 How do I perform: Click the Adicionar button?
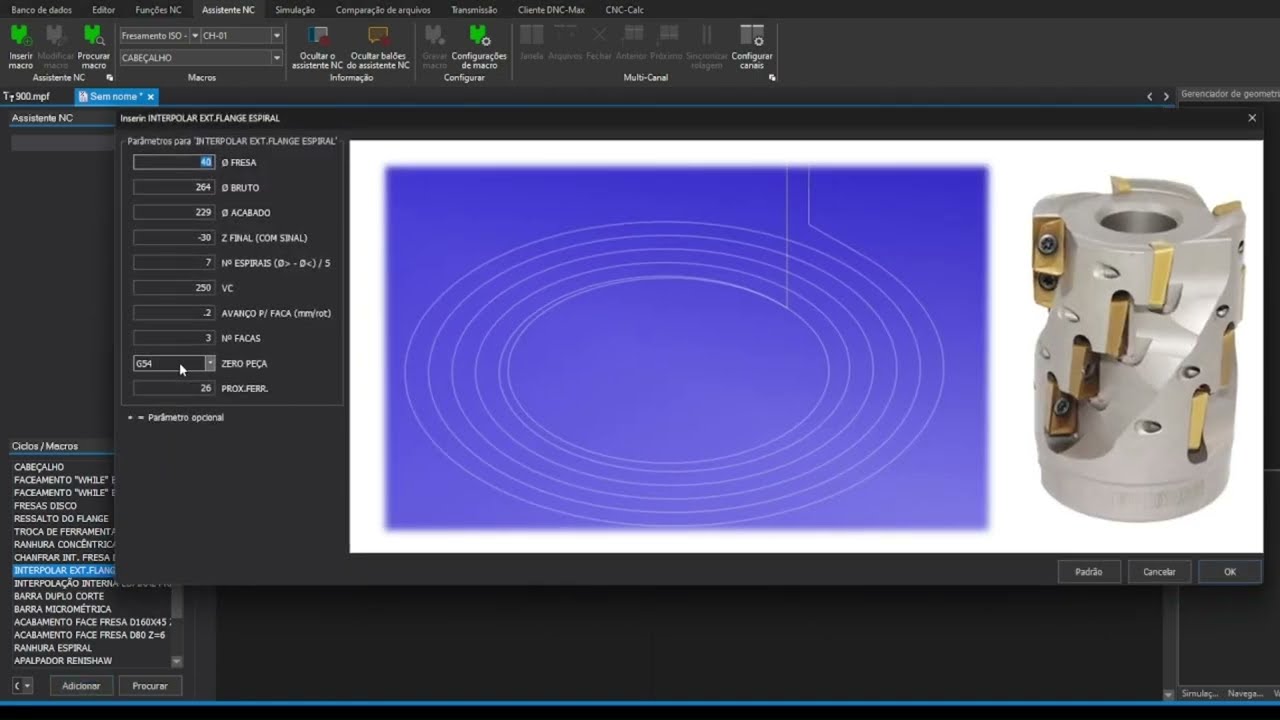tap(81, 686)
